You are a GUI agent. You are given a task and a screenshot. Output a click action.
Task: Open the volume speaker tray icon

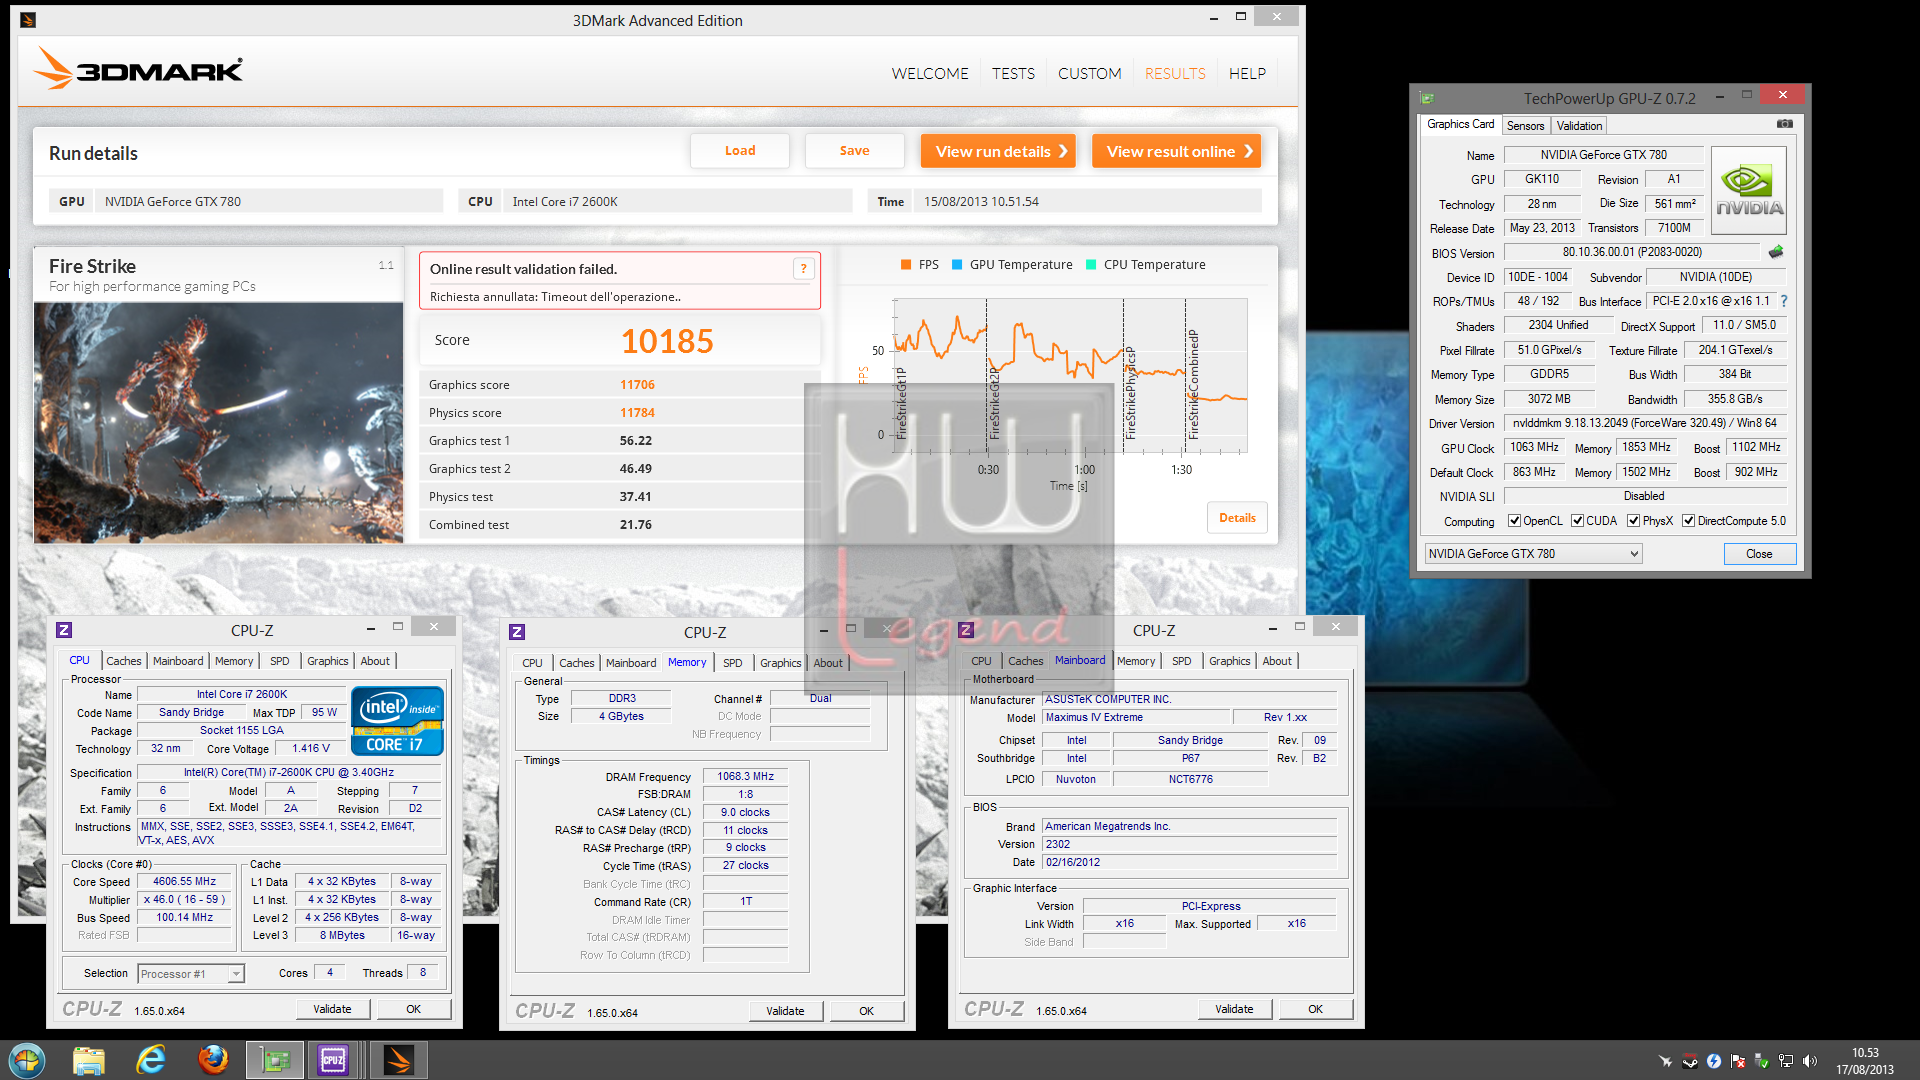[1810, 1061]
